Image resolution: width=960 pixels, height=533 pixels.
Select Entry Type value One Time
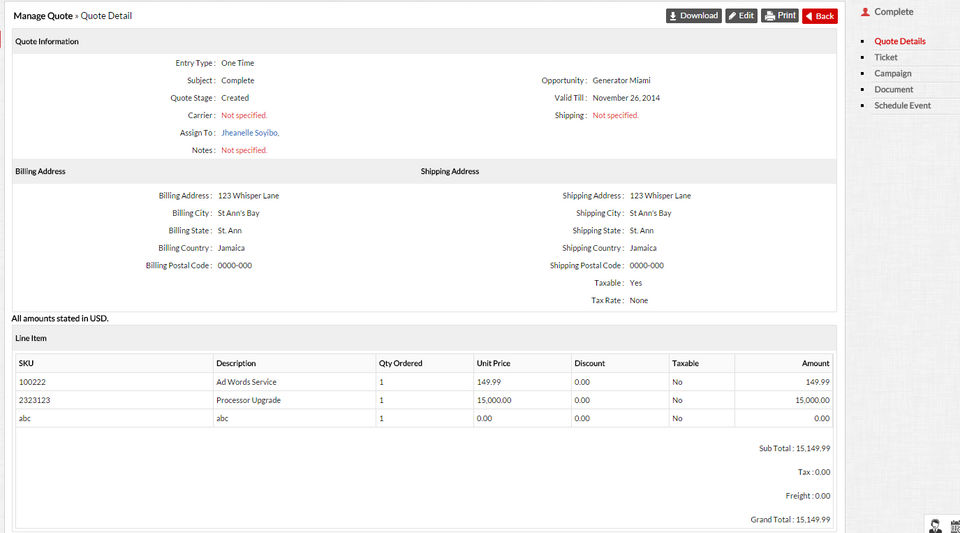tap(237, 63)
